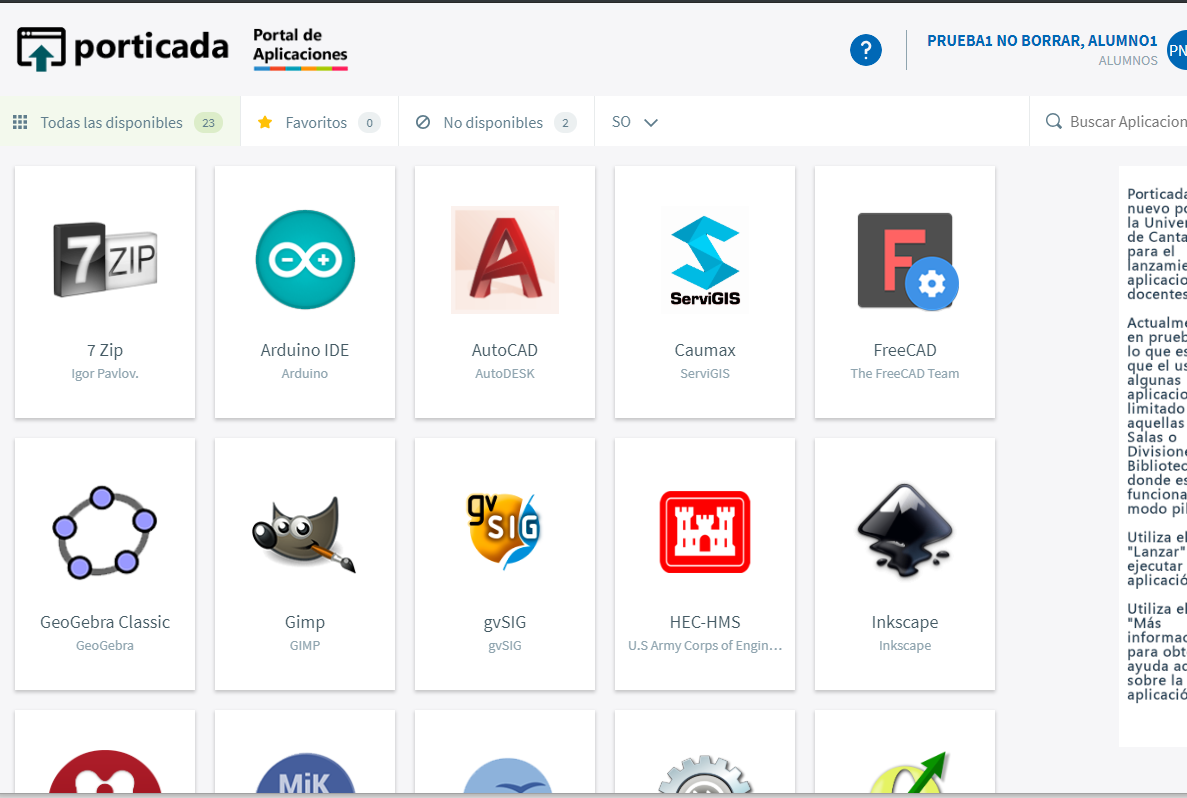This screenshot has width=1187, height=798.
Task: Click the PRUEBA1 NO BORRAR, ALUMNO1 username
Action: [1042, 41]
